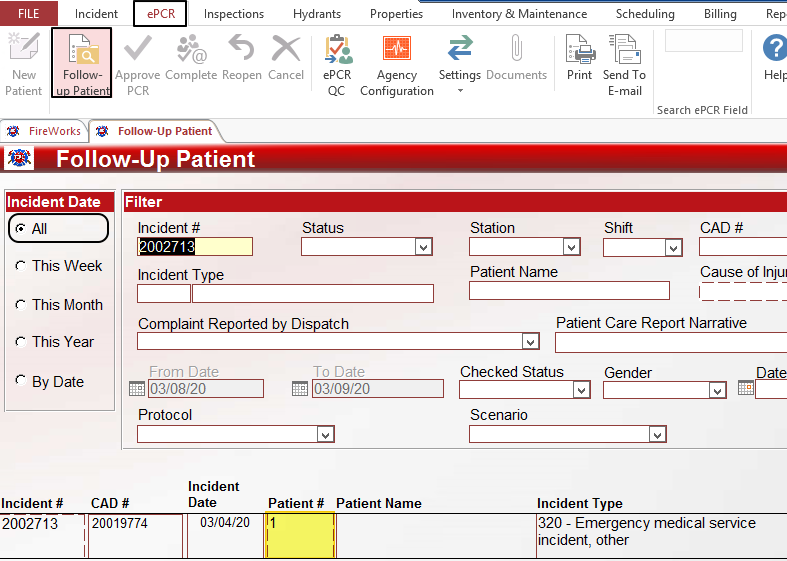Screen dimensions: 787x561
Task: Expand the arrow under Settings
Action: pos(460,91)
